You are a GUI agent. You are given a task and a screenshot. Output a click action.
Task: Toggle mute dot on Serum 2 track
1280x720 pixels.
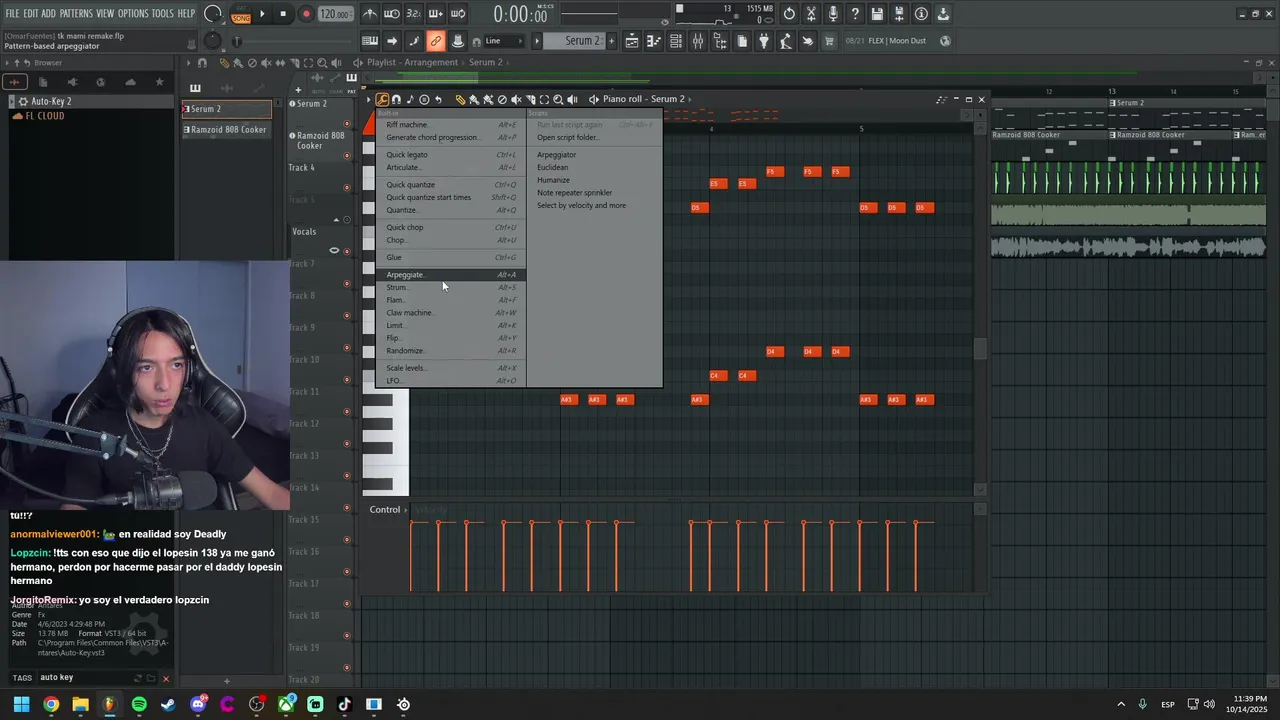pyautogui.click(x=347, y=123)
